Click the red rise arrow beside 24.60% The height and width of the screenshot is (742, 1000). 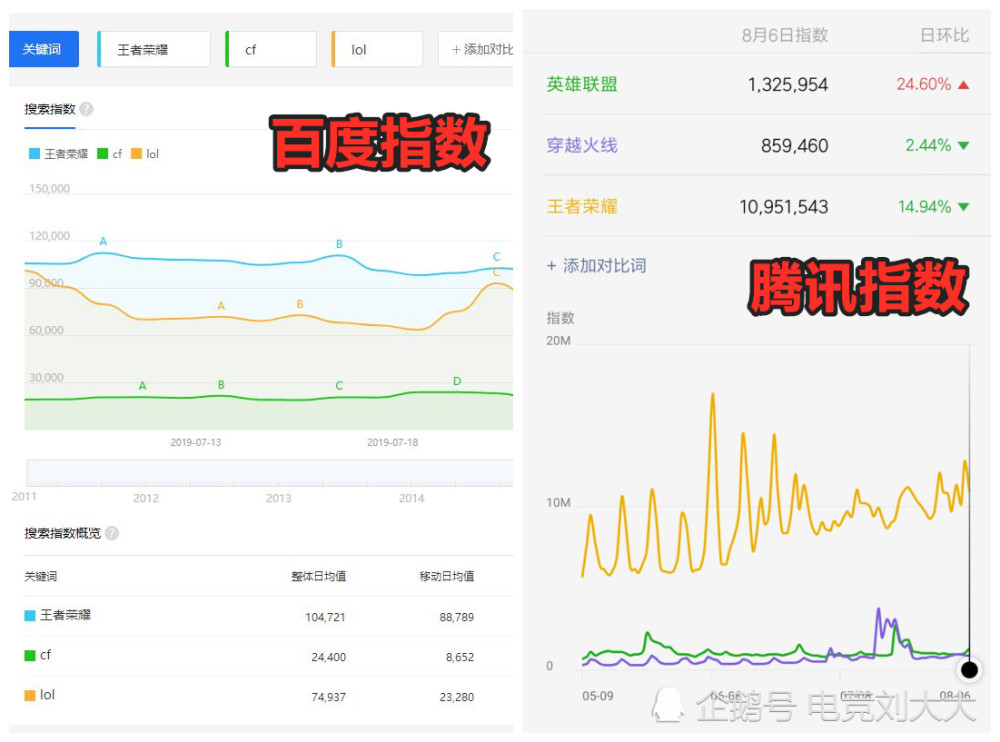click(x=962, y=85)
